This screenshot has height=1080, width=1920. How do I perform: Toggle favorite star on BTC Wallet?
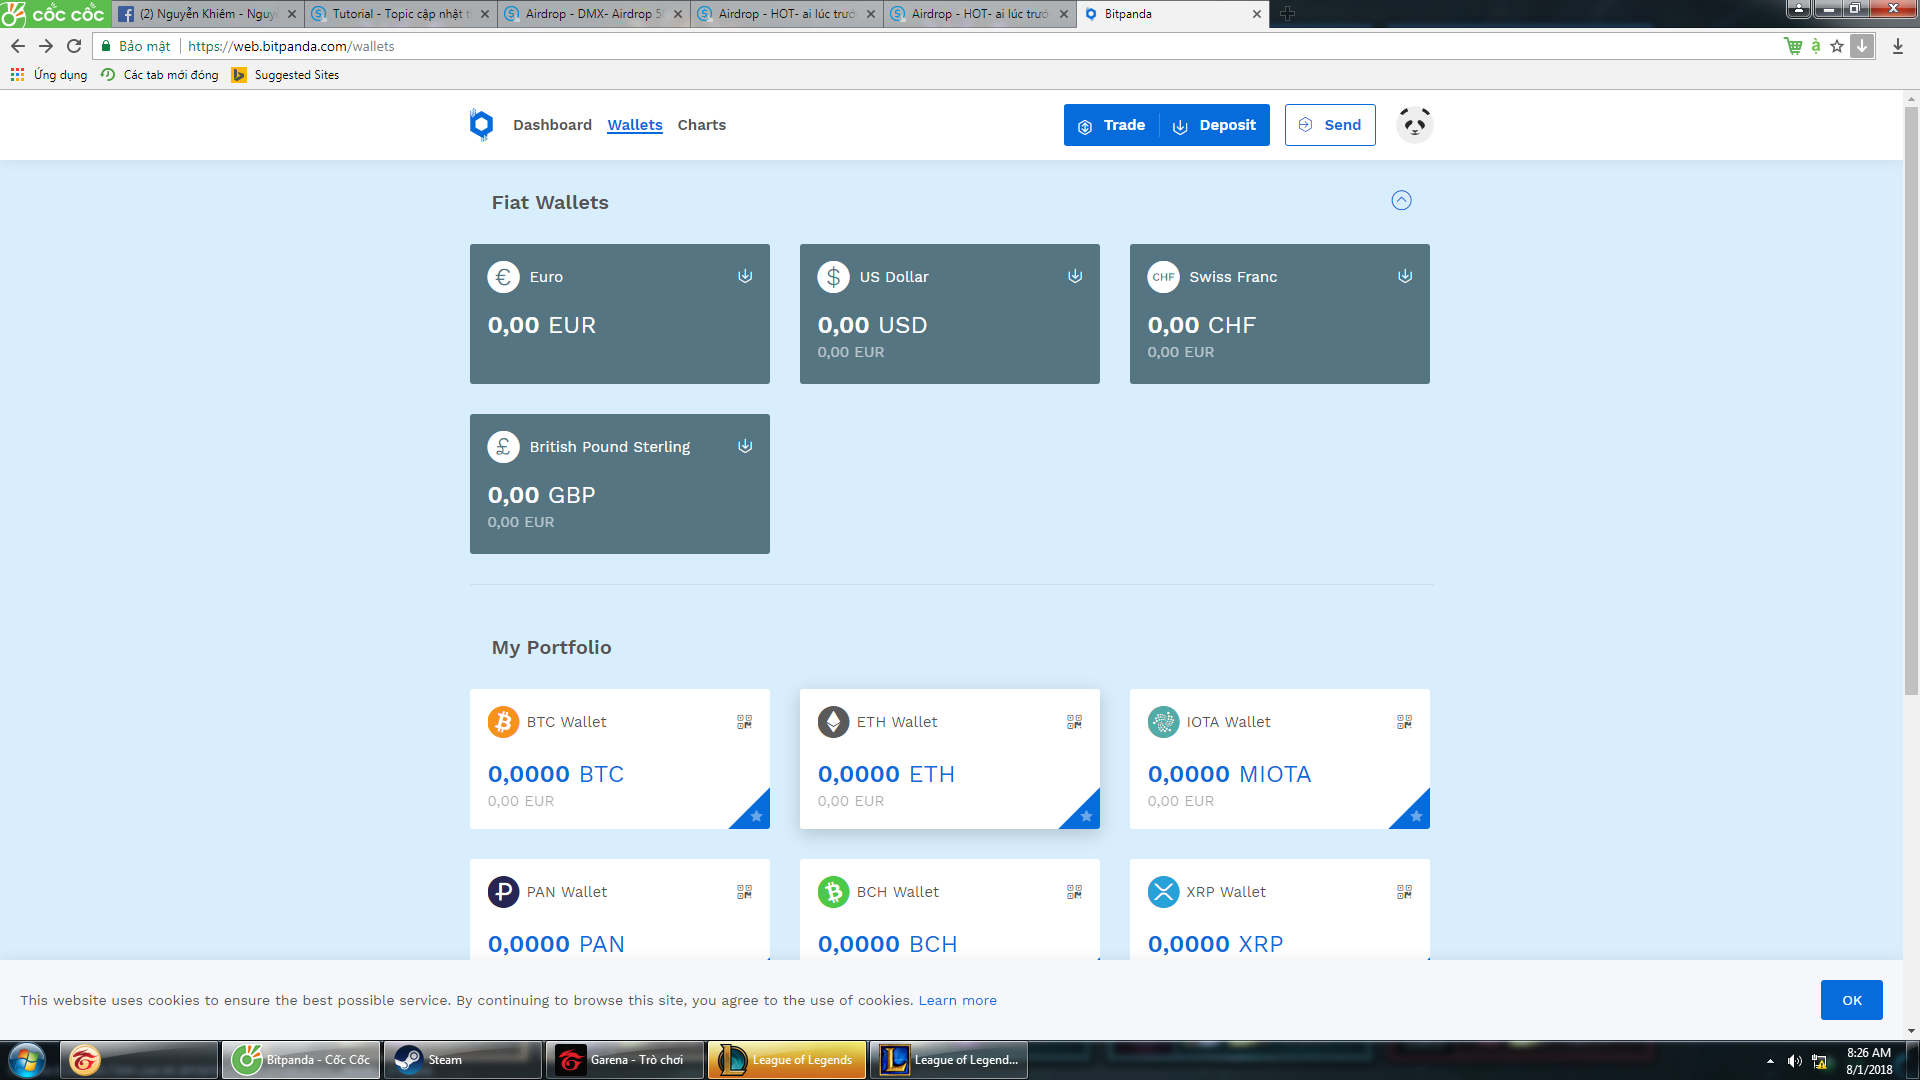tap(756, 816)
